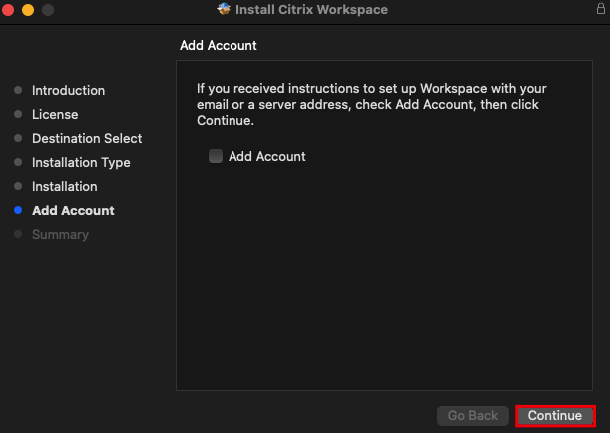
Task: Minimize the installer with yellow button
Action: point(28,10)
